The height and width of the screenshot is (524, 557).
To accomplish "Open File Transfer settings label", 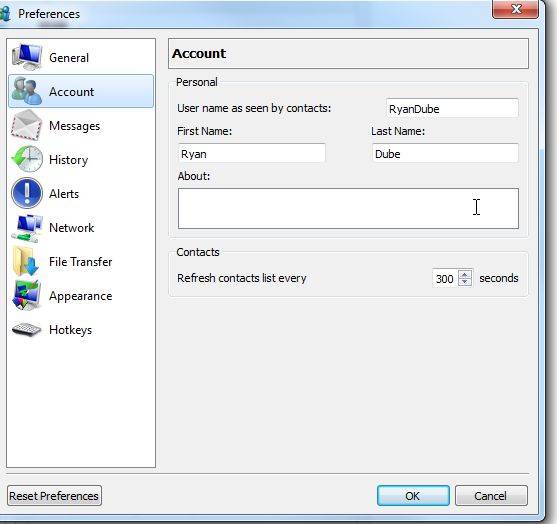I will [x=81, y=262].
